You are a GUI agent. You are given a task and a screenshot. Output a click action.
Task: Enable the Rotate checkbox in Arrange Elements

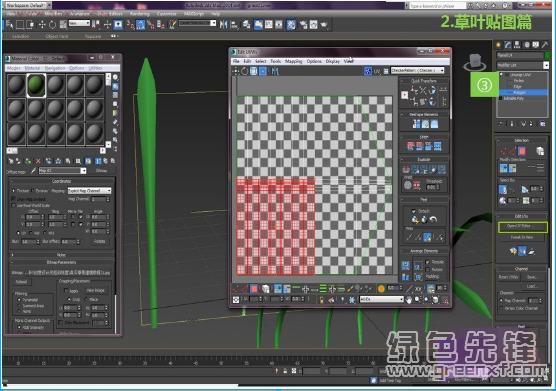pos(428,269)
